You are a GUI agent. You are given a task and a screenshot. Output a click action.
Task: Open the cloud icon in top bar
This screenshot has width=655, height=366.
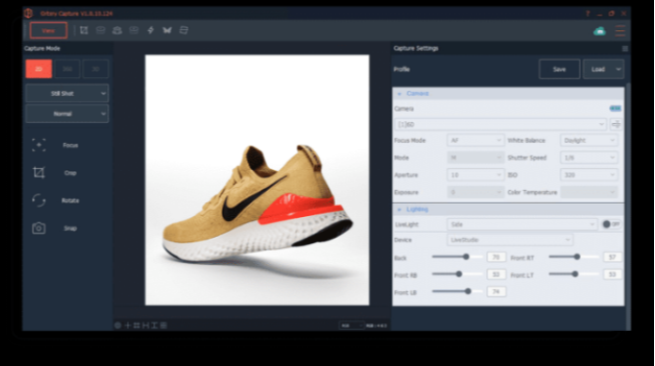(x=599, y=31)
